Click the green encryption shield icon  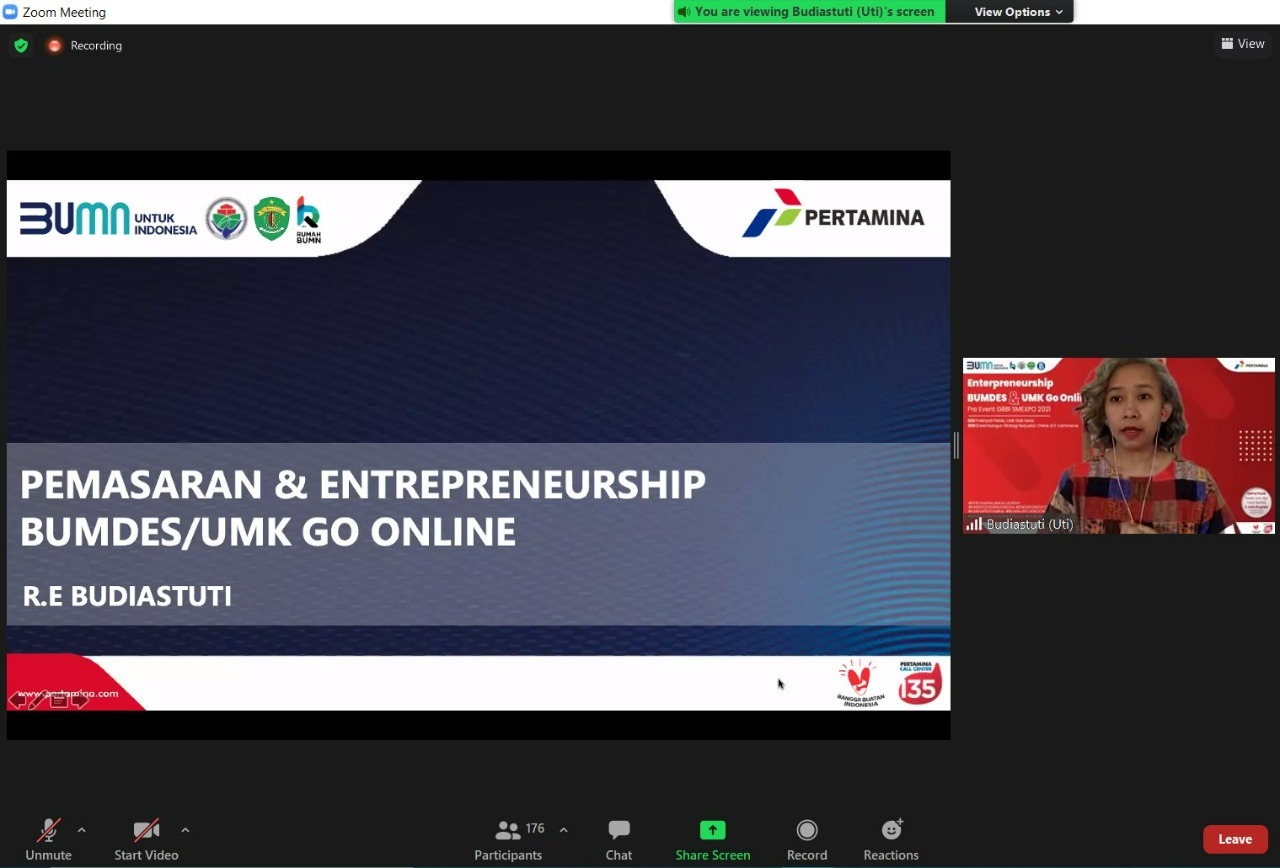(20, 45)
